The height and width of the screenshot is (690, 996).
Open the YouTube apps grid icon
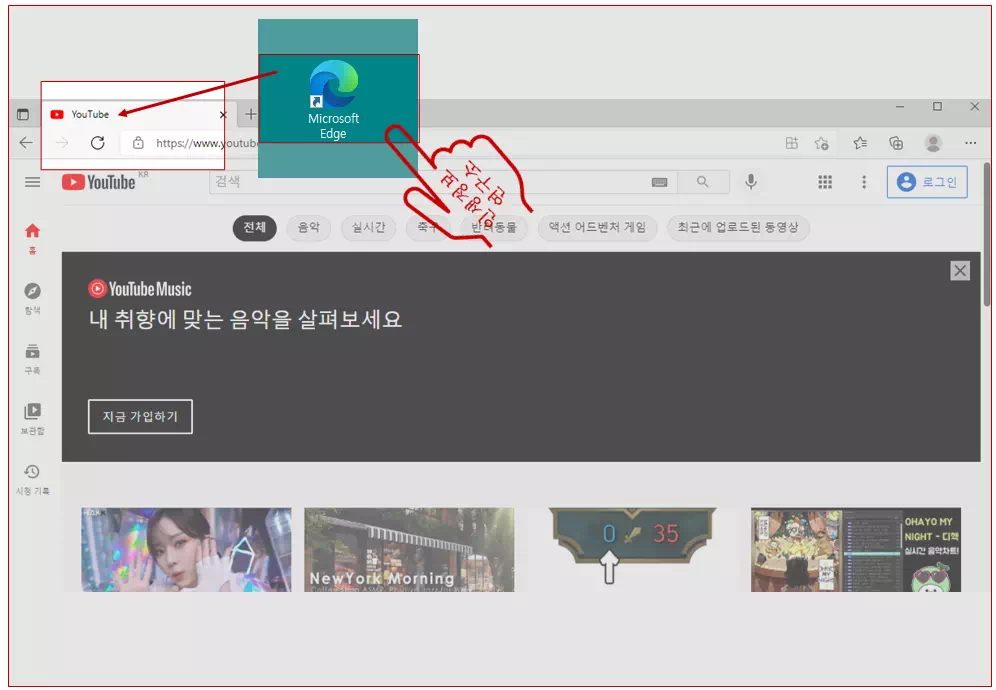pyautogui.click(x=824, y=182)
